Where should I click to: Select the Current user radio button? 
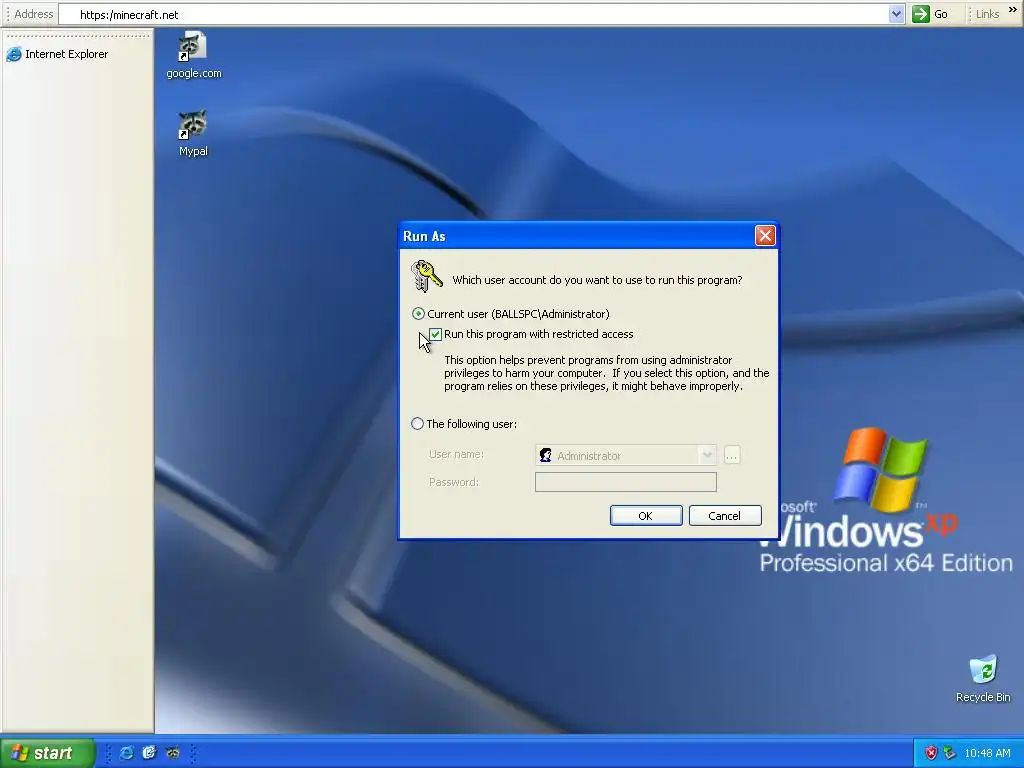418,314
